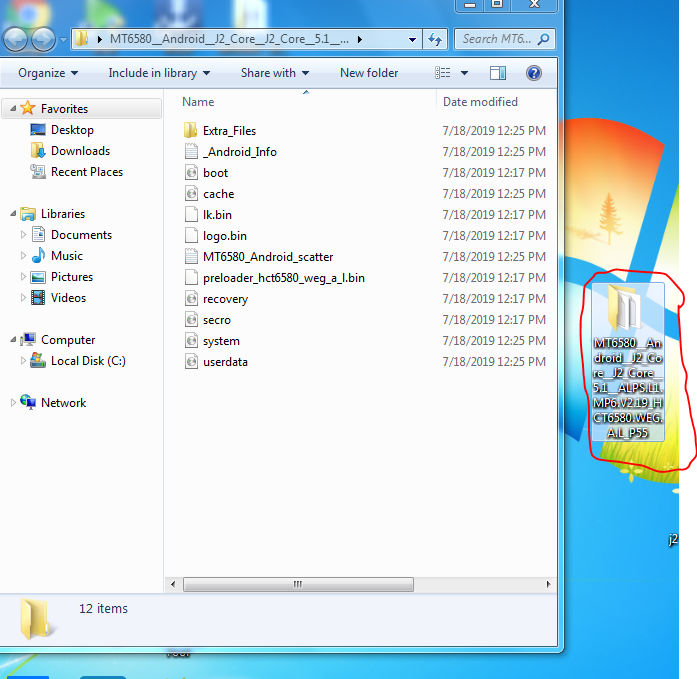Click the MT6580 folder breadcrumb in address bar
The height and width of the screenshot is (679, 697).
[229, 39]
